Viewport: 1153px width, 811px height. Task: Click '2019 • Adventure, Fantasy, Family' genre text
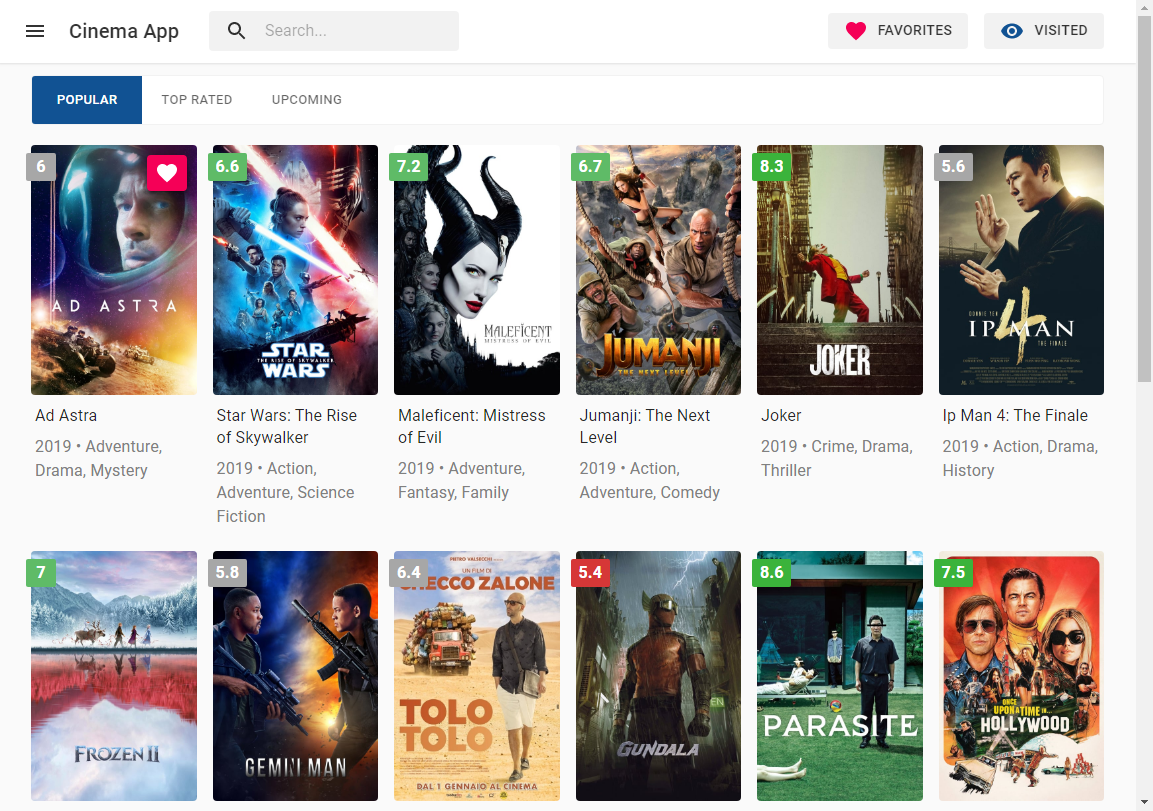(x=461, y=480)
